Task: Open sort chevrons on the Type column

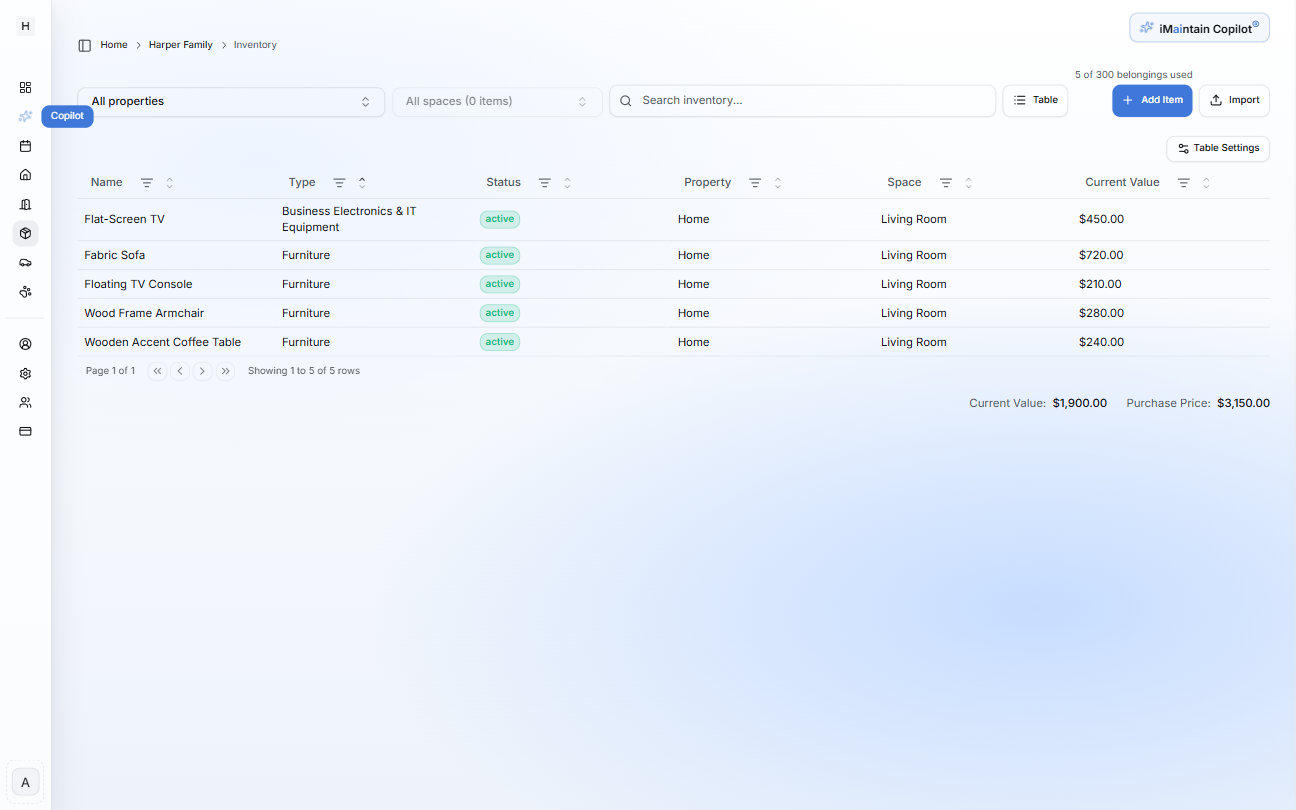Action: (362, 182)
